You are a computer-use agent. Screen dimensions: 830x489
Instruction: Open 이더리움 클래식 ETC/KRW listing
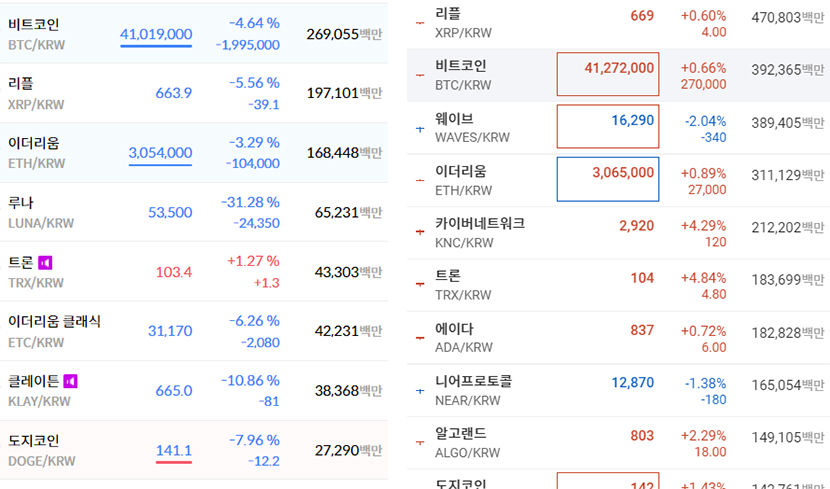(x=53, y=330)
